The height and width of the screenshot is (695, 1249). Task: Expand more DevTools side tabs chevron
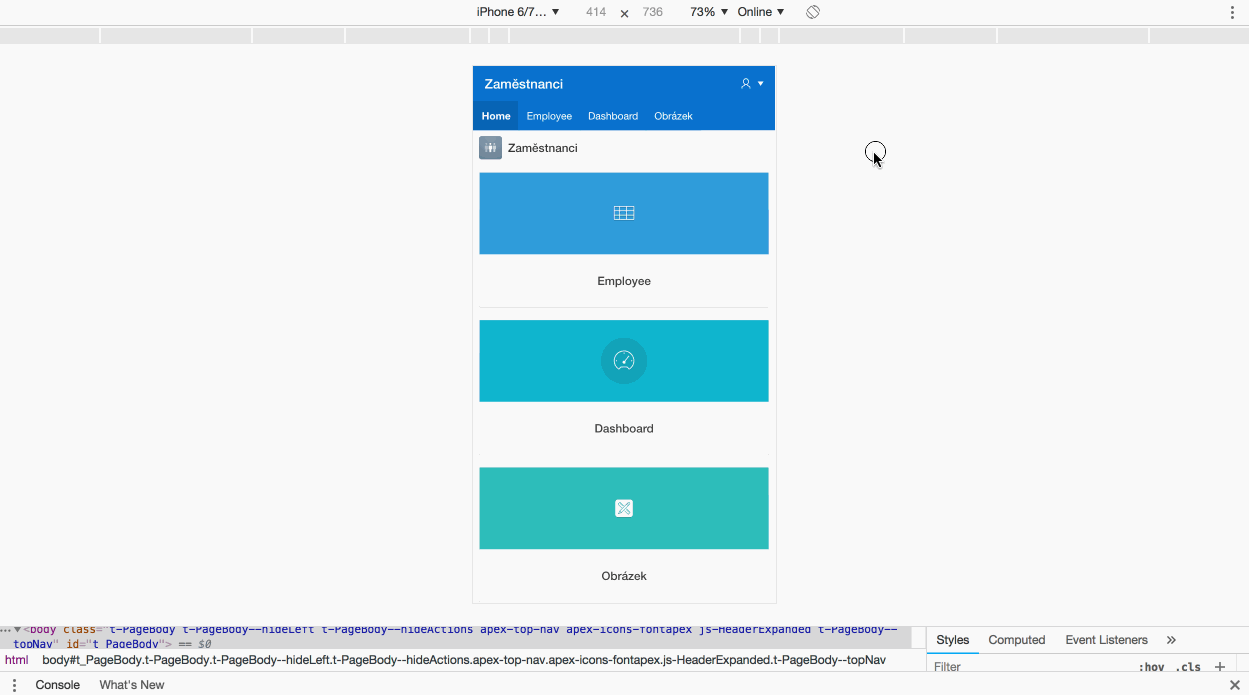1171,640
